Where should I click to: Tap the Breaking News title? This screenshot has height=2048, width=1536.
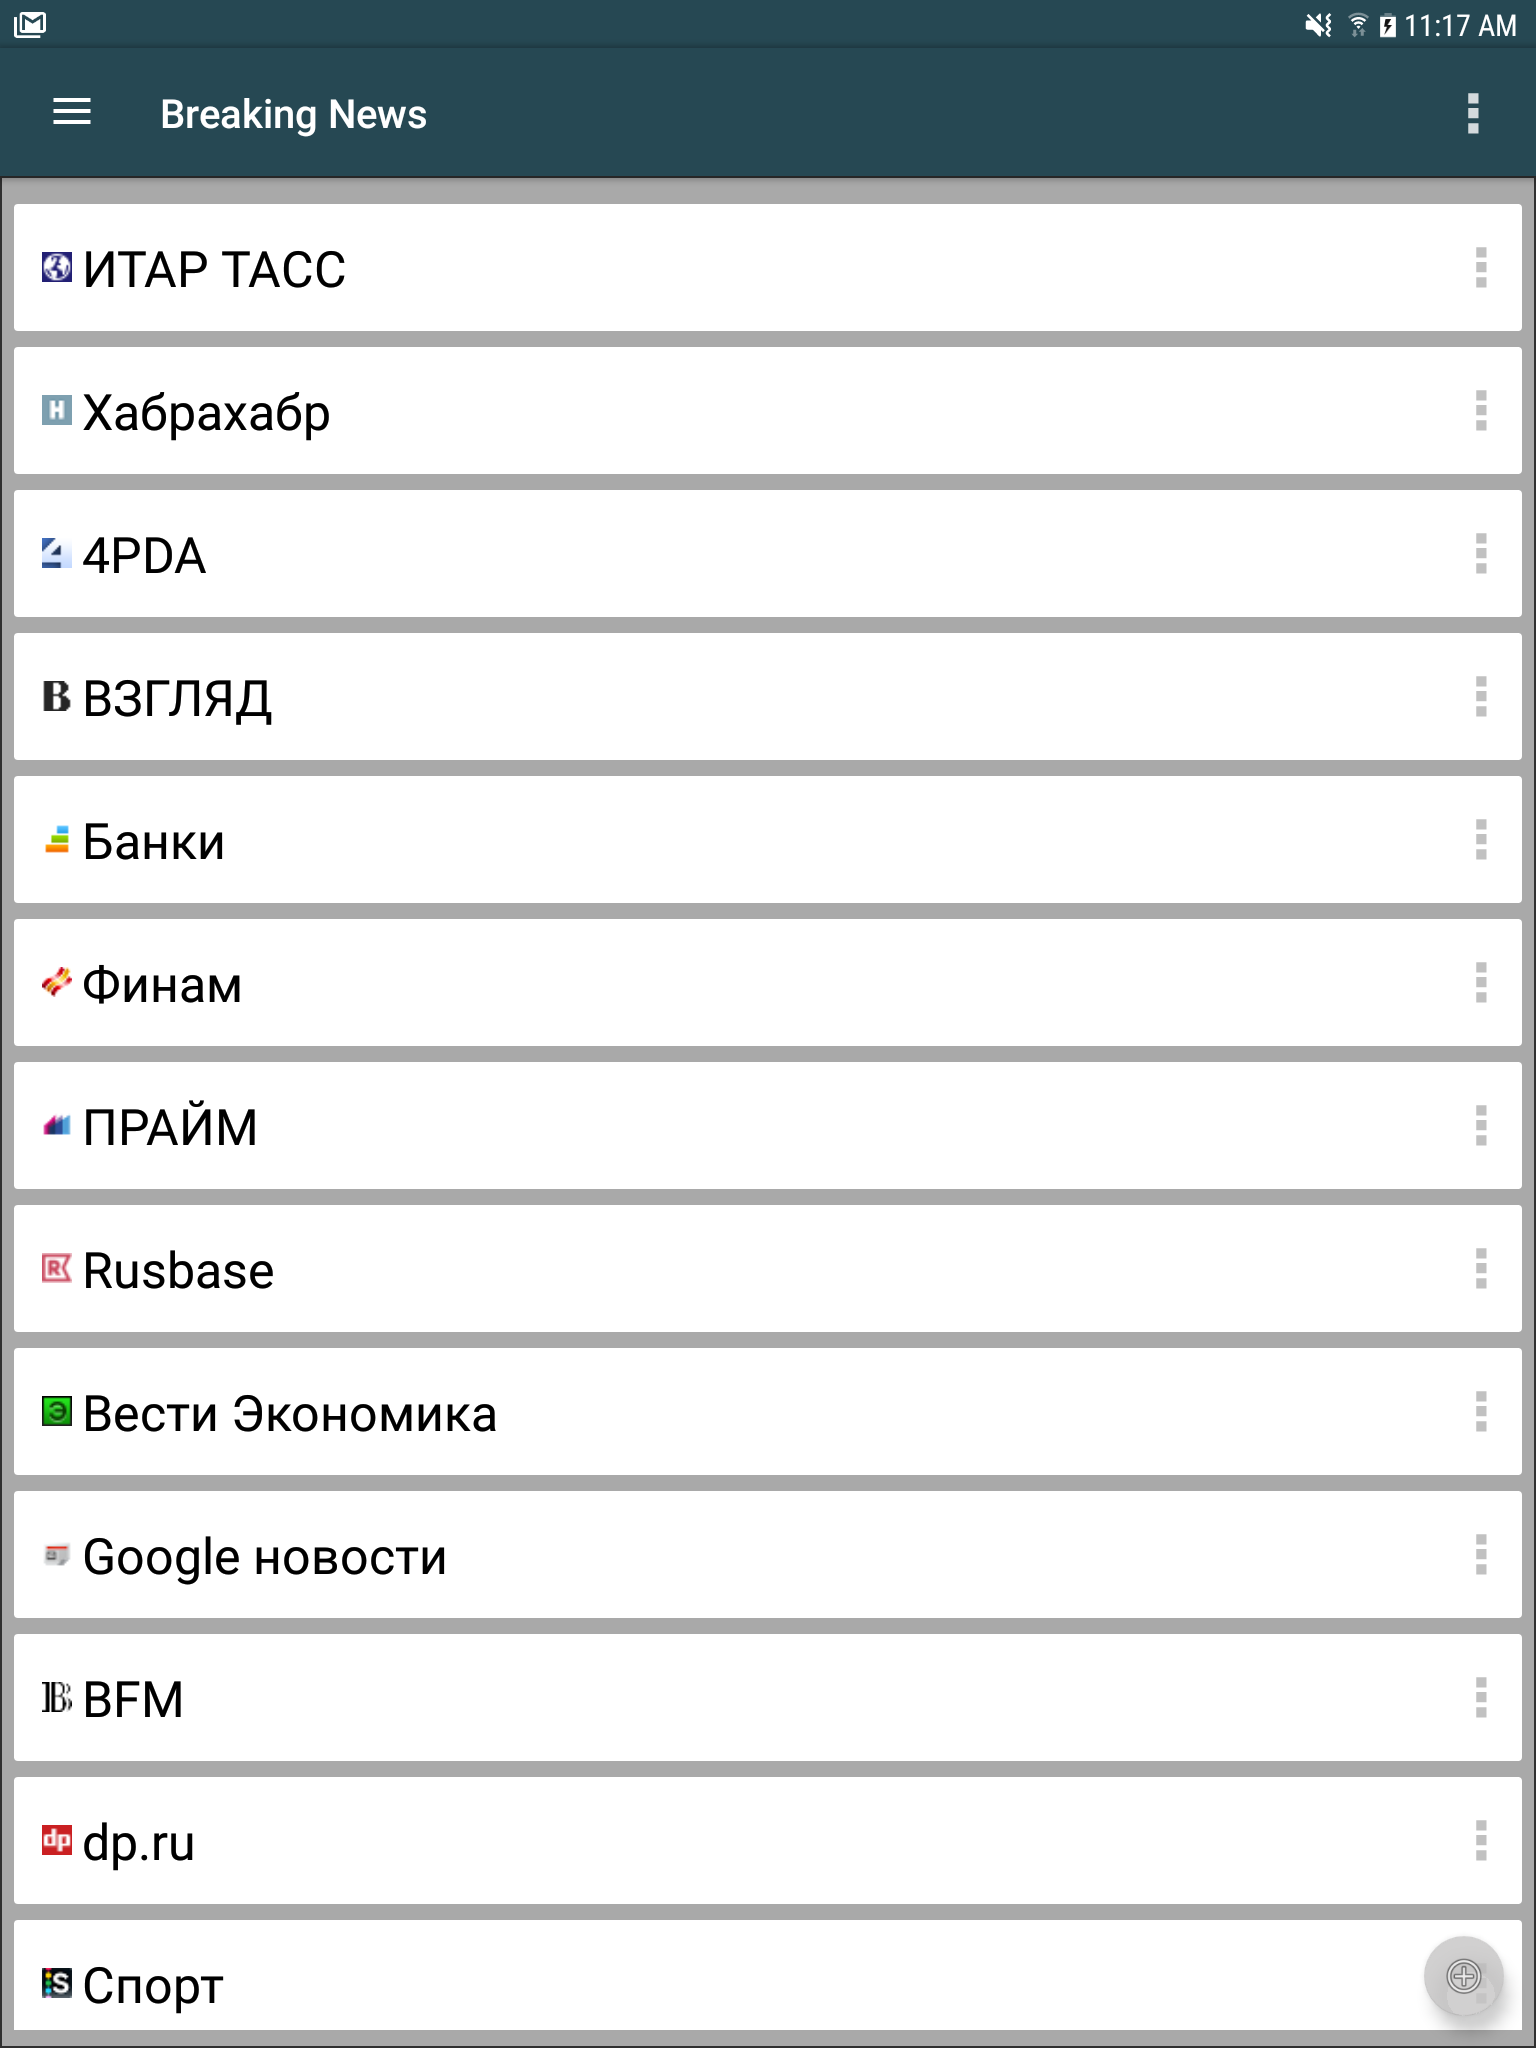point(293,114)
